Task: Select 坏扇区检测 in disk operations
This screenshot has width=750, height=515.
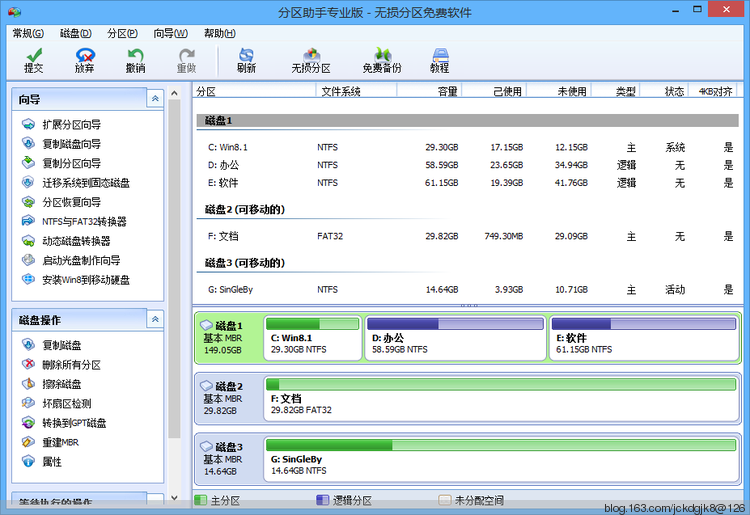Action: [66, 404]
